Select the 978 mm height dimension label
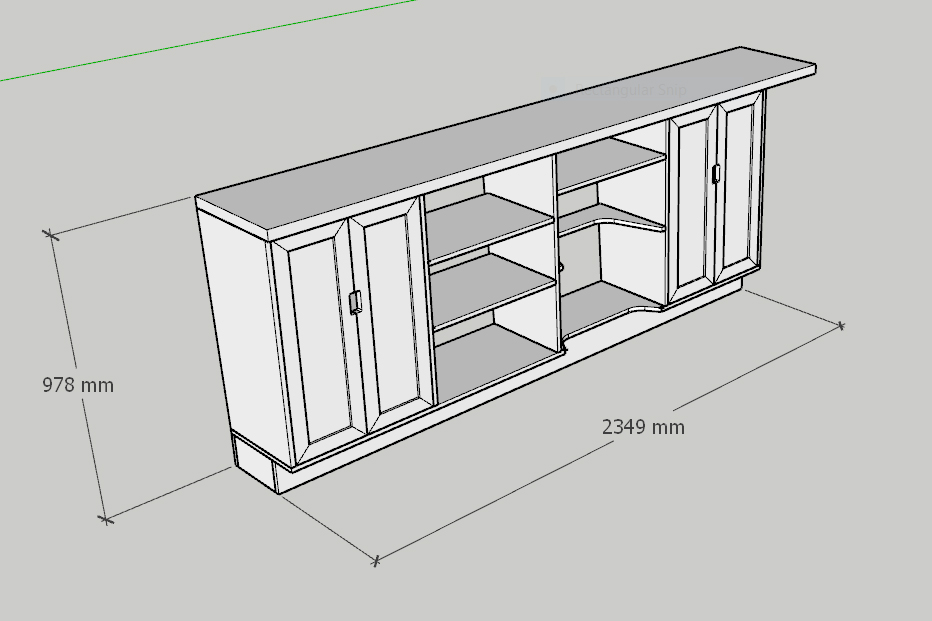Viewport: 932px width, 621px height. (78, 385)
